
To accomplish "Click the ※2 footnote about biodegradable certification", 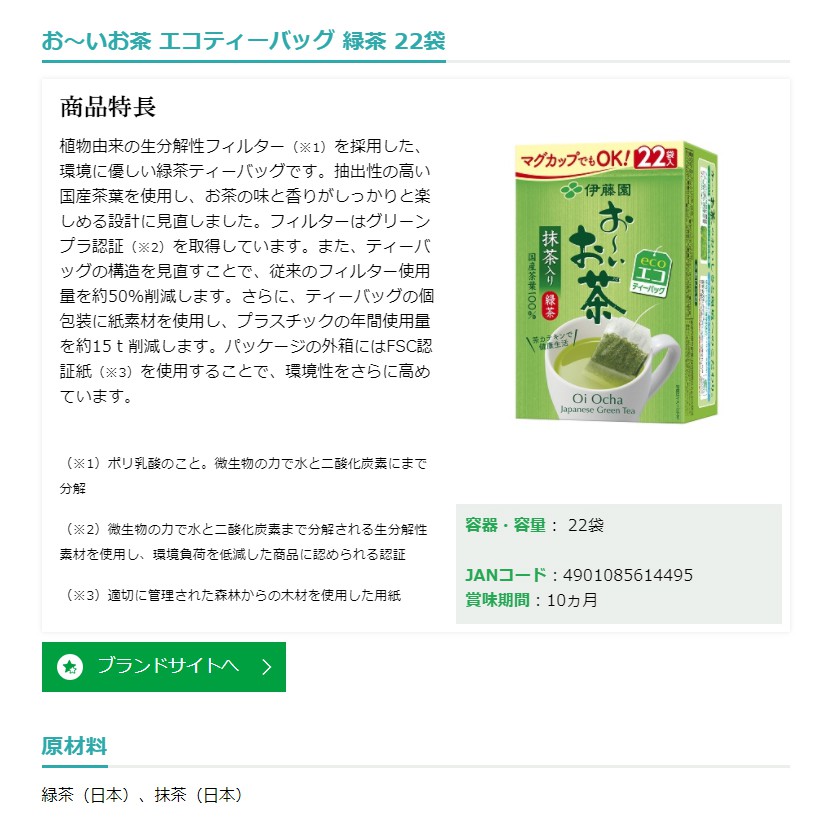I will point(243,542).
